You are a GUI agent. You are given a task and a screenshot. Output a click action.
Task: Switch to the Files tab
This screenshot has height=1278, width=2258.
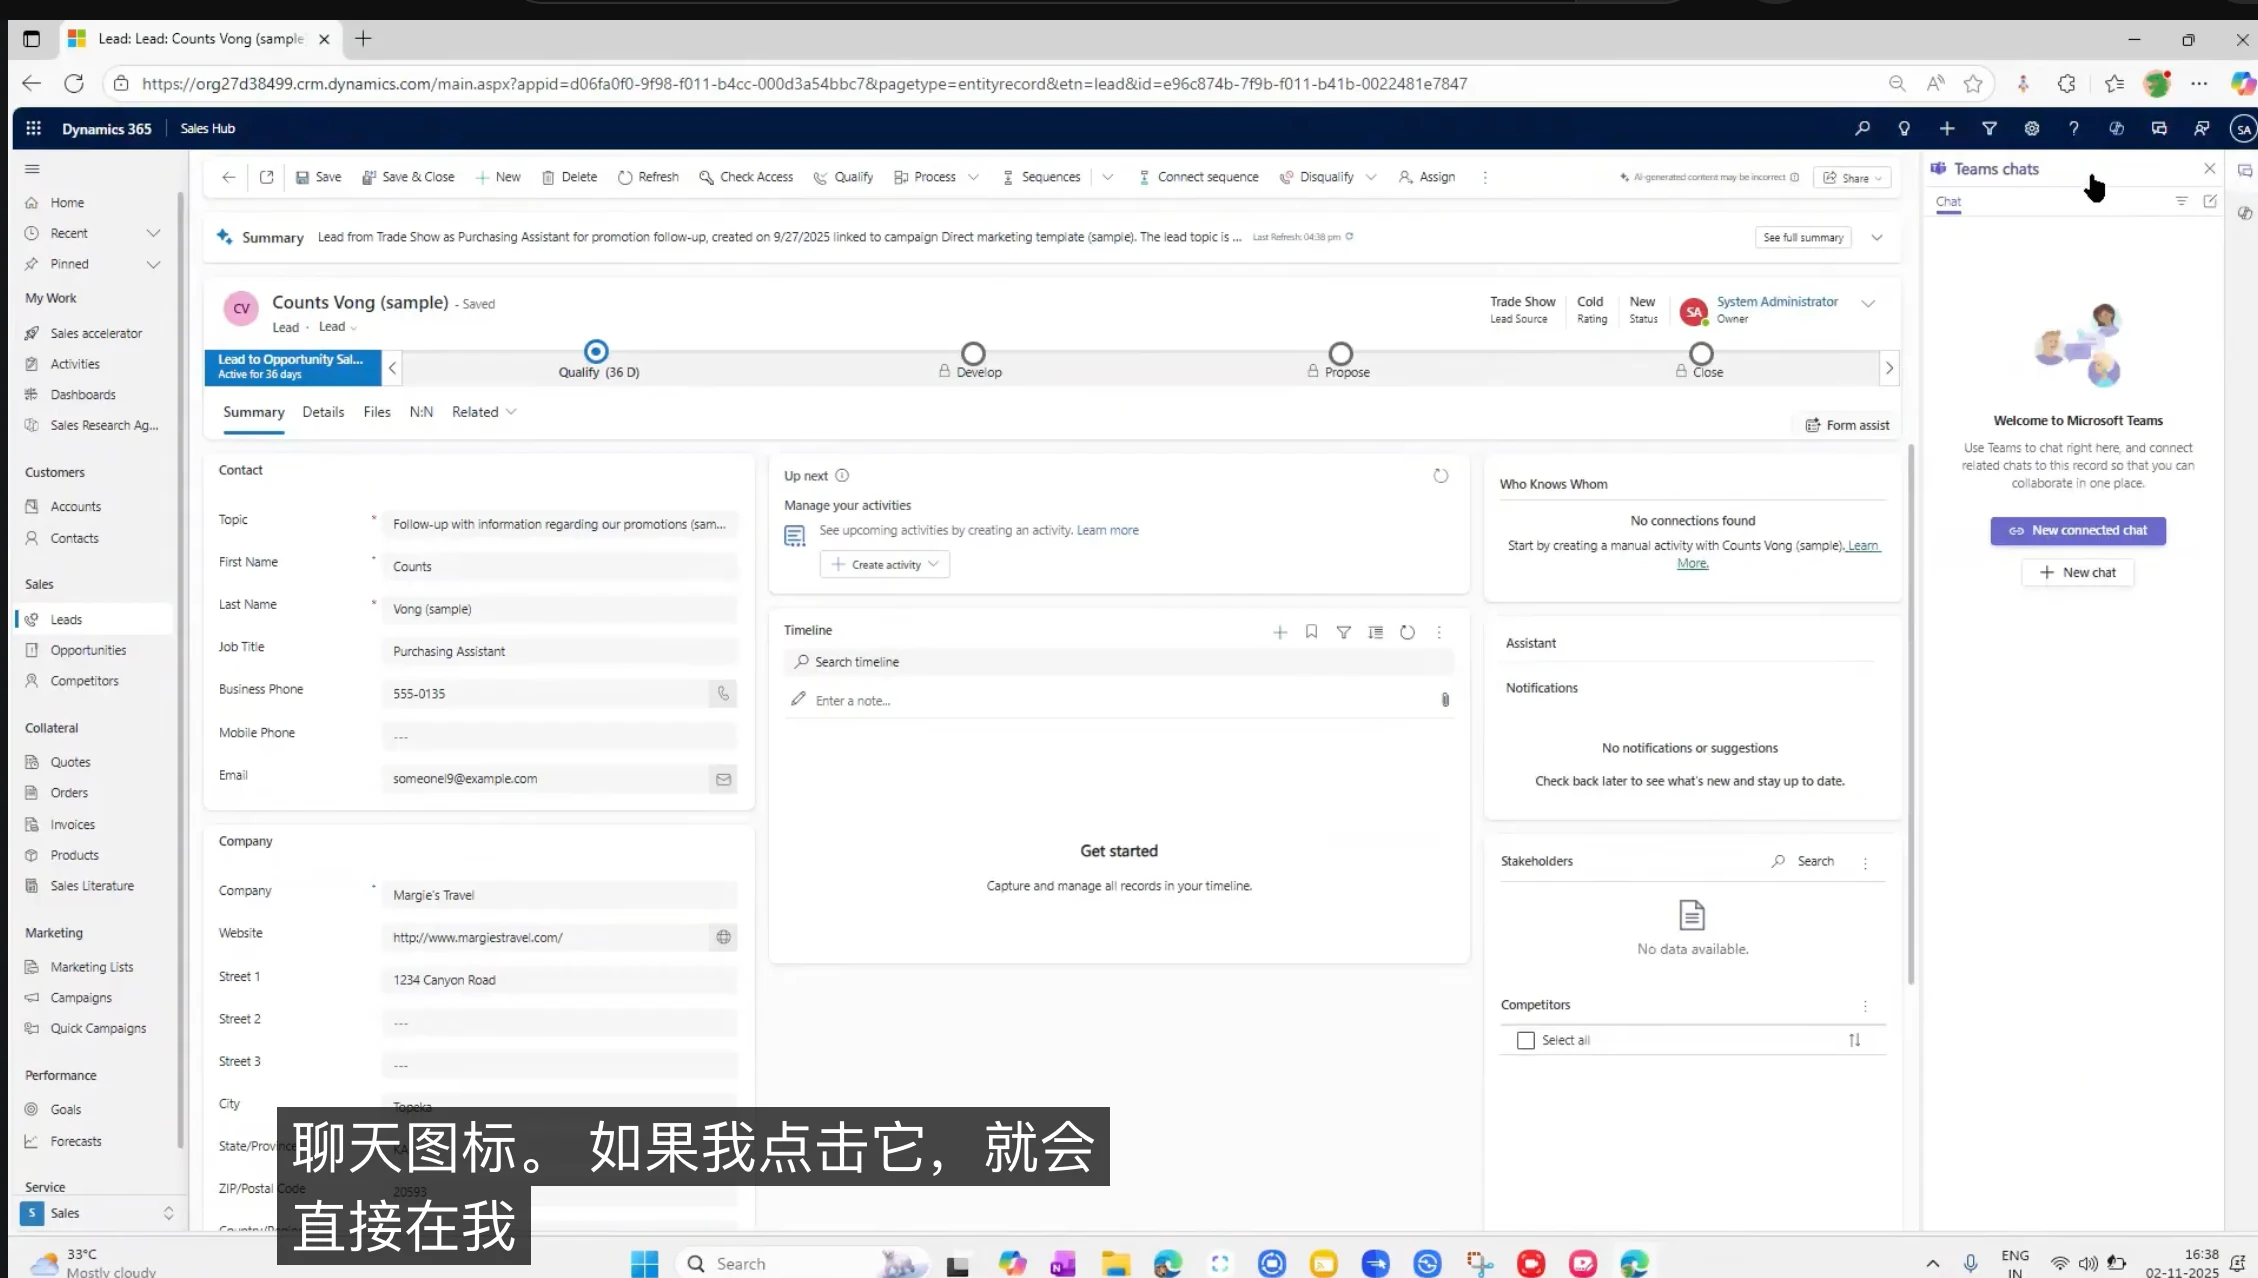coord(377,412)
